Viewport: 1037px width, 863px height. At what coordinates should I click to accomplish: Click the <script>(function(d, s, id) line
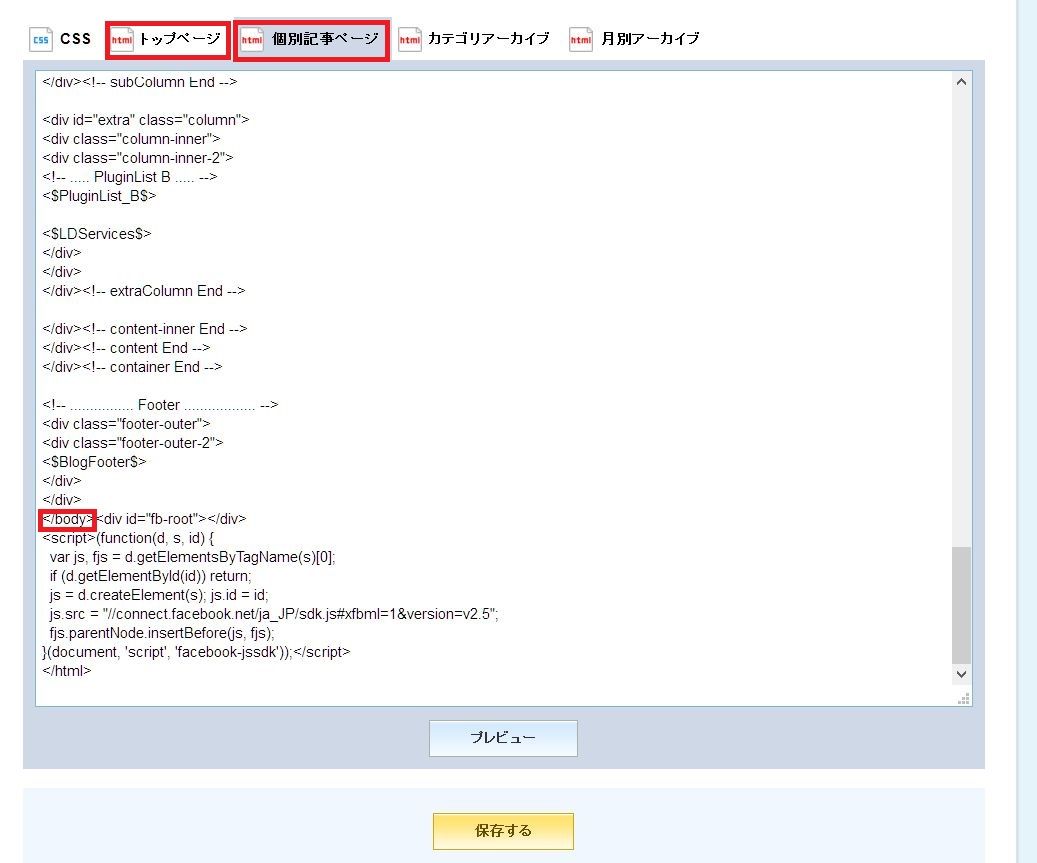[x=128, y=538]
